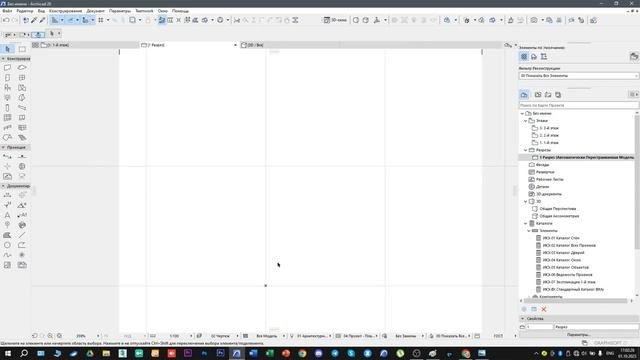Screen dimensions: 640x360
Task: Select the Column tool
Action: coord(7,108)
